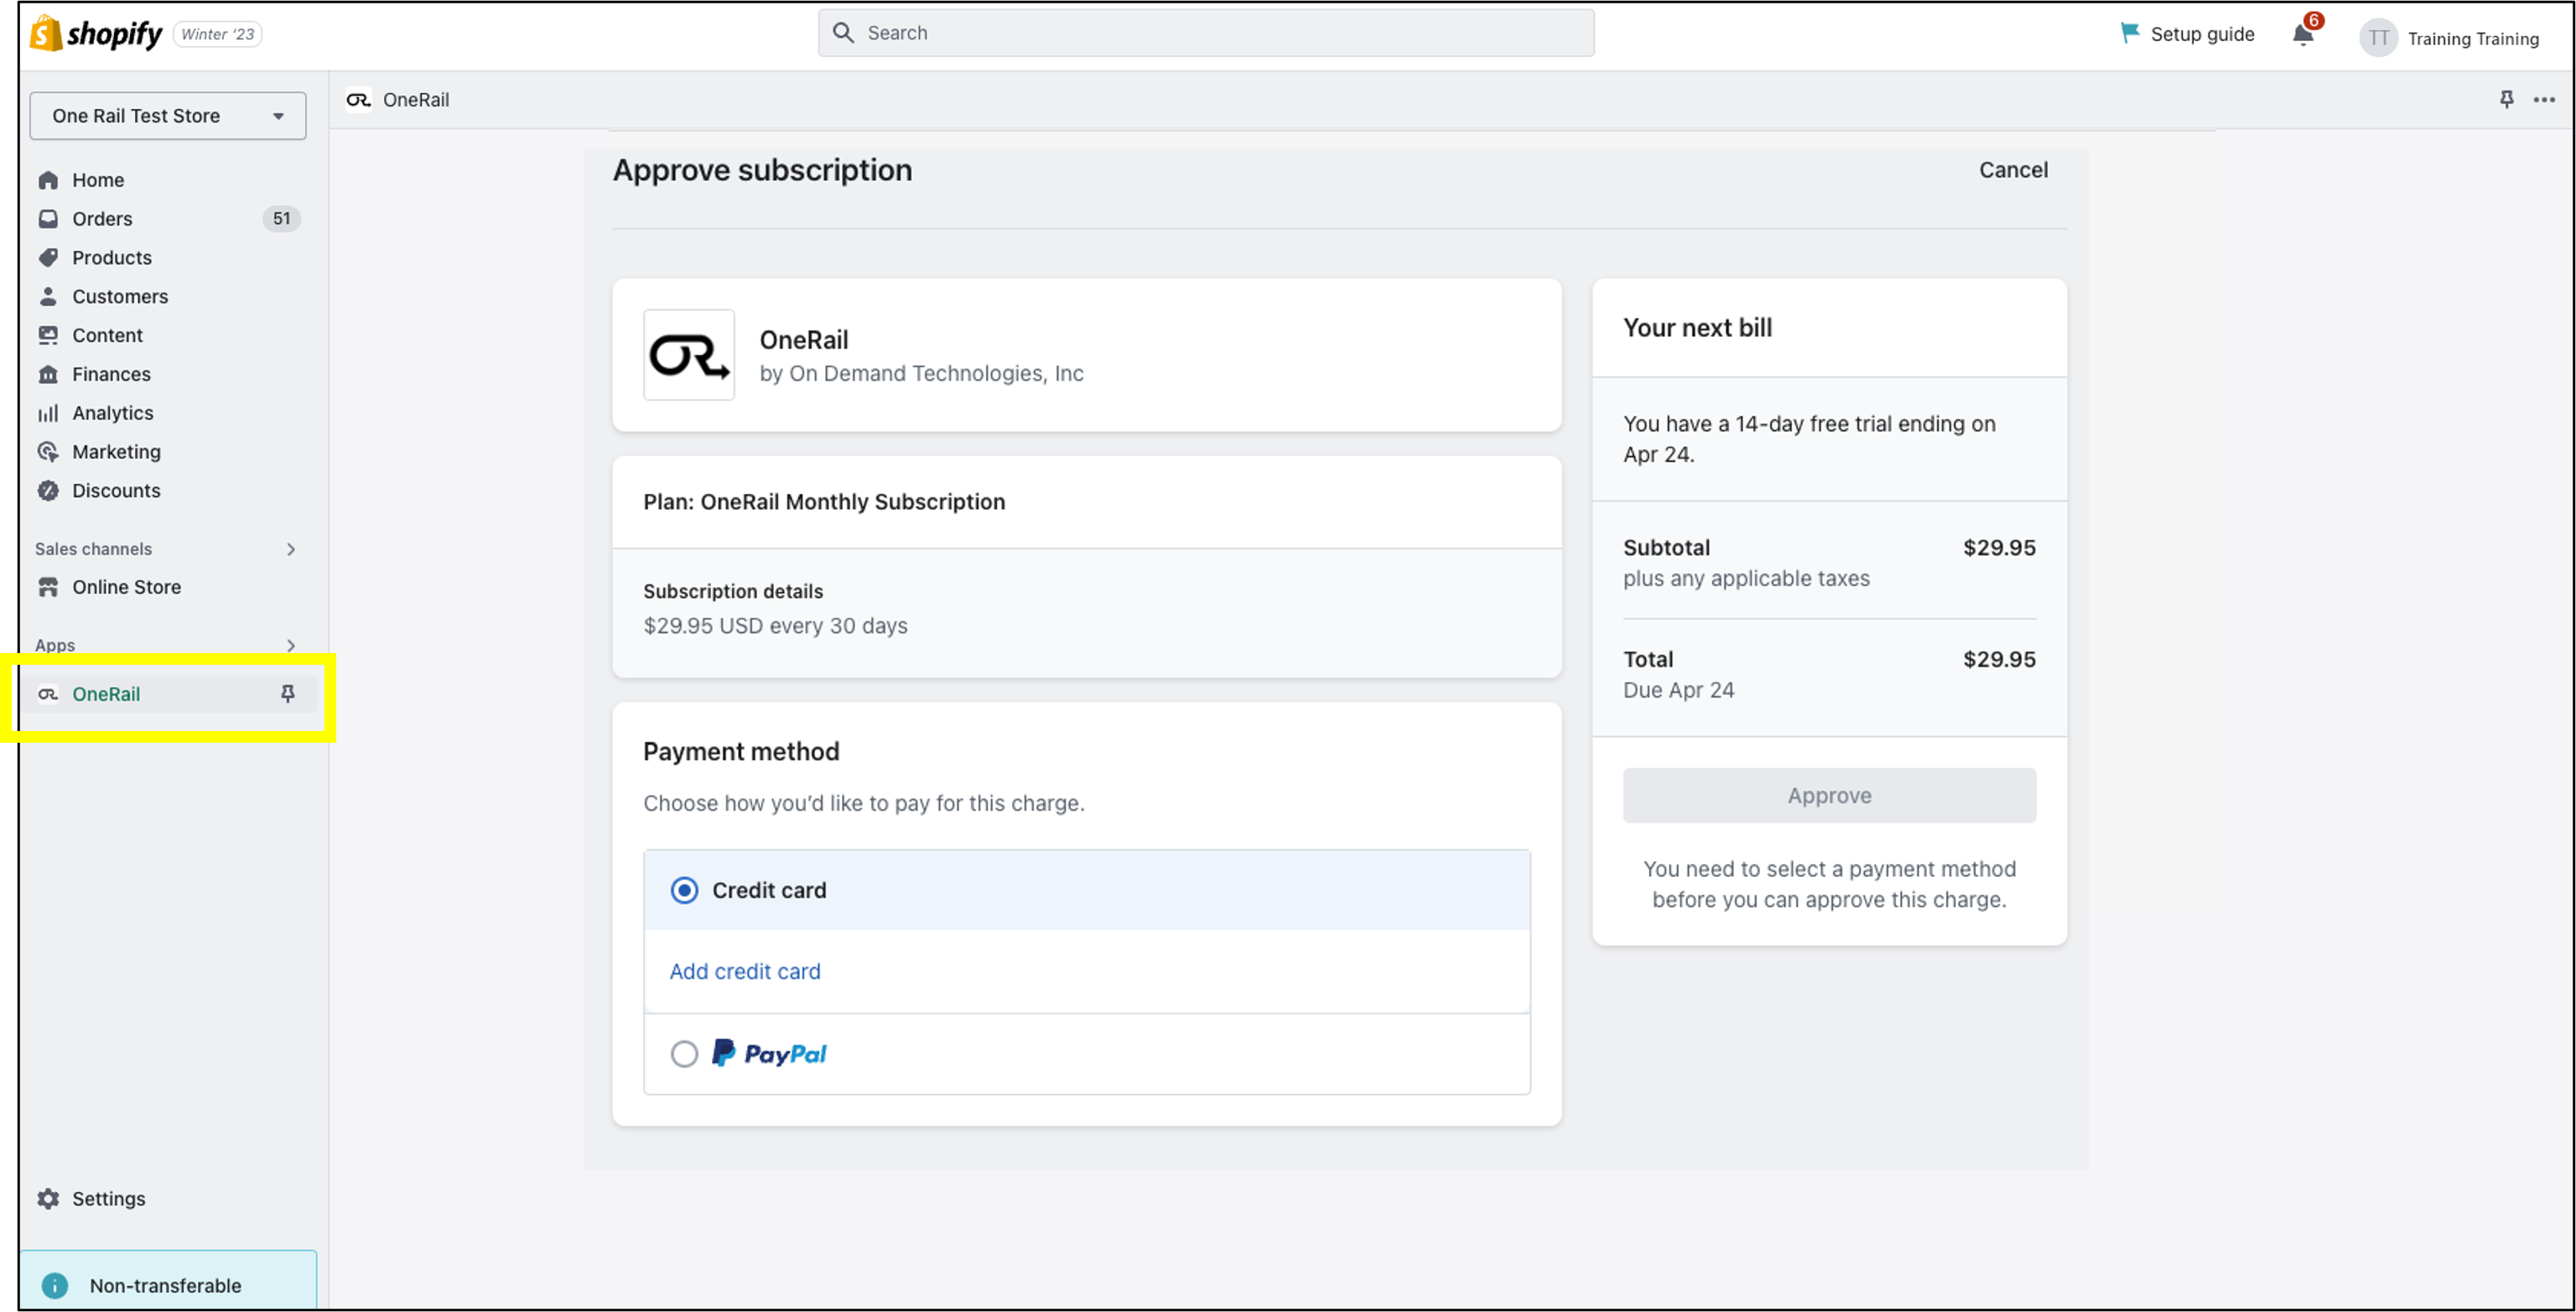Open Settings via the gear icon
2576x1312 pixels.
coord(48,1198)
